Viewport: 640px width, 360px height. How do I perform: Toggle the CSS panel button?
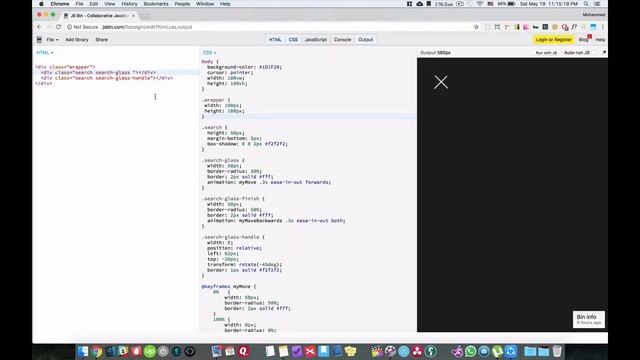coord(293,40)
